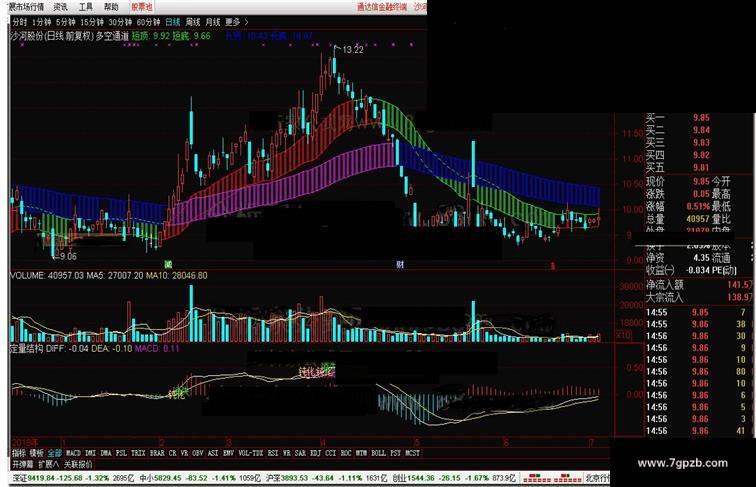Select the RSI indicator
This screenshot has height=487, width=756.
[x=273, y=453]
